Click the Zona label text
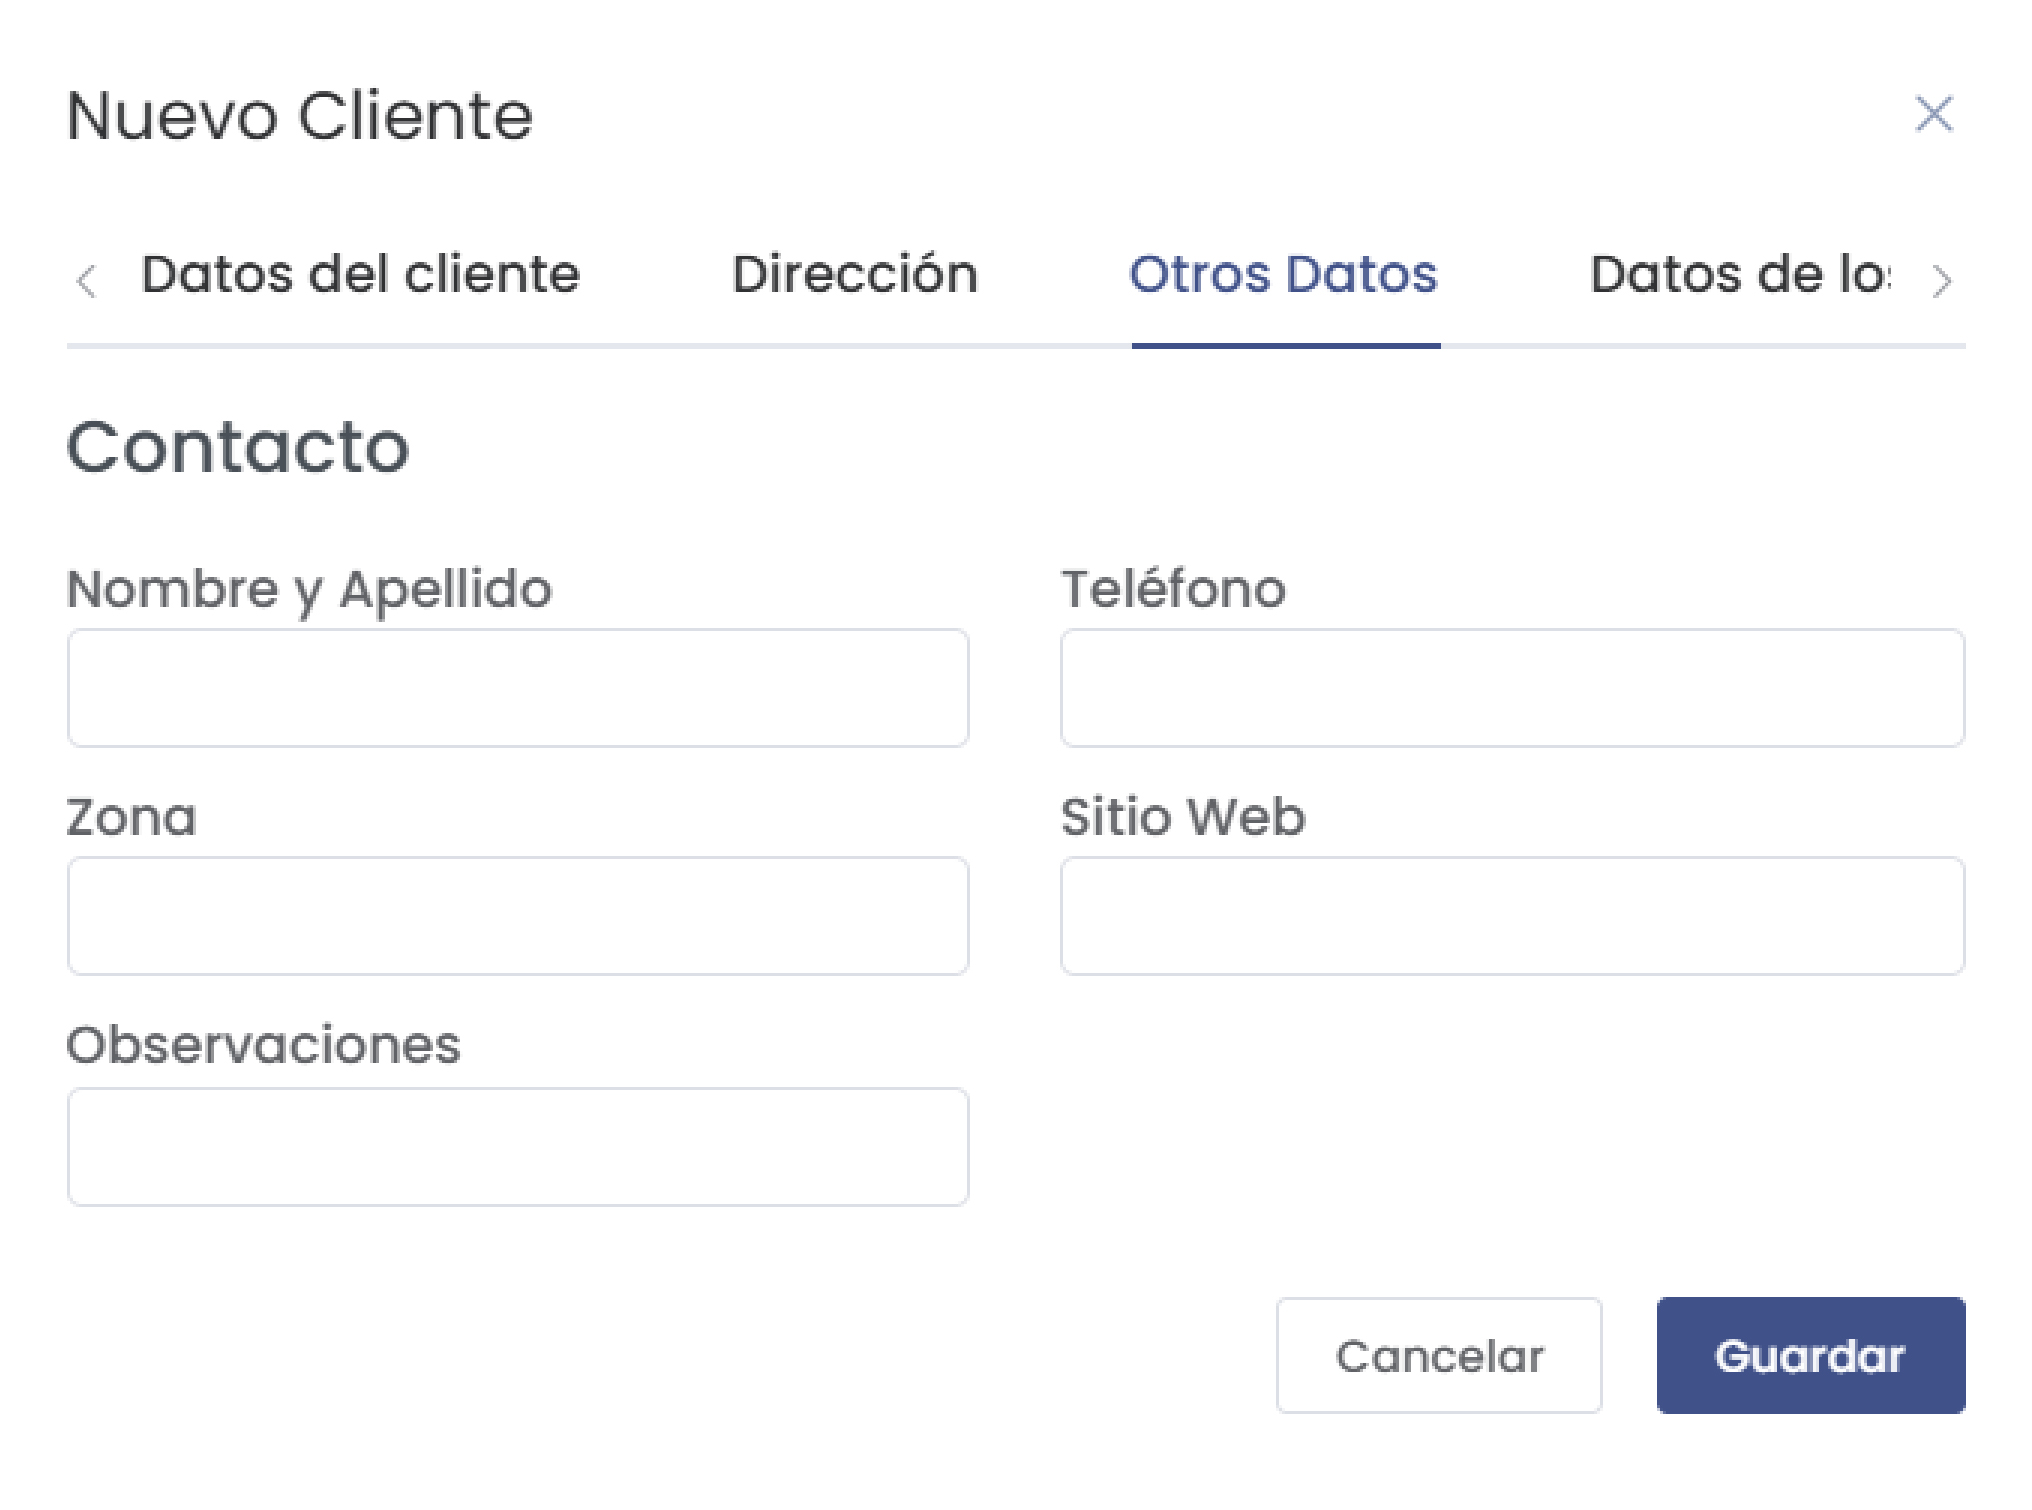The height and width of the screenshot is (1510, 2032). (x=130, y=817)
